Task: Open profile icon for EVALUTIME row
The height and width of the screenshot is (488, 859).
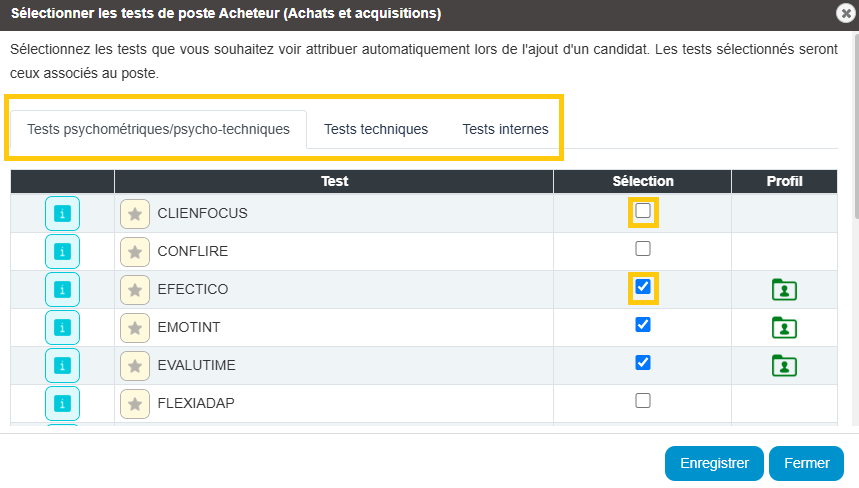Action: click(784, 365)
